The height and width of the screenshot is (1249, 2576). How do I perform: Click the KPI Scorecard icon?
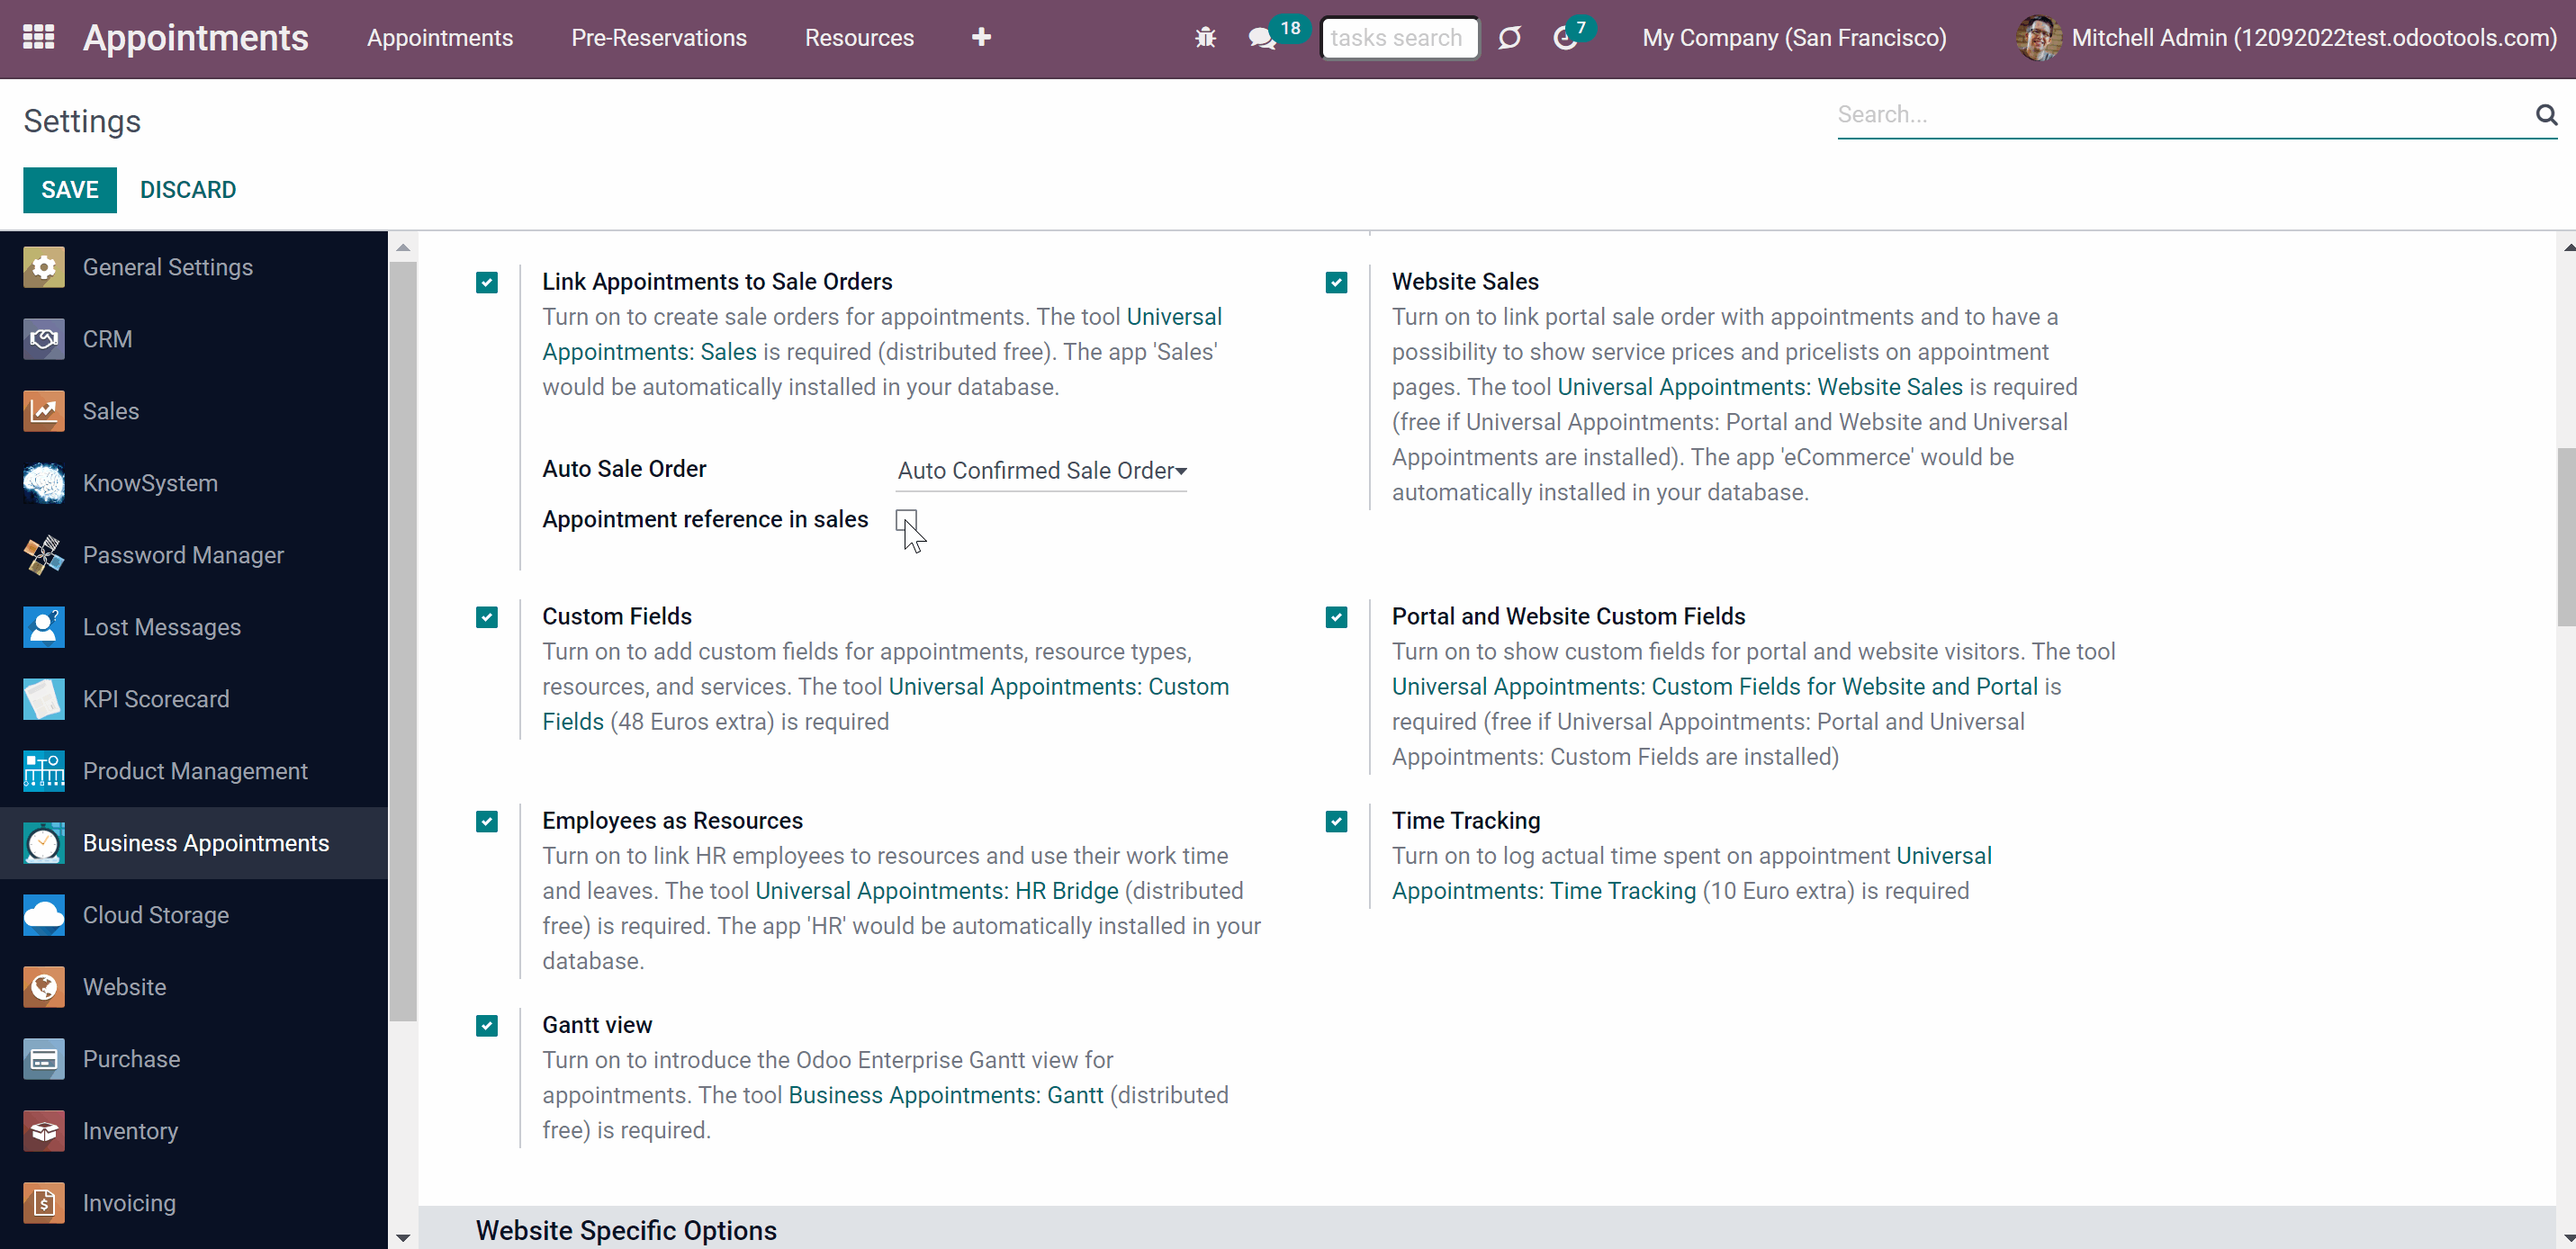pos(44,699)
